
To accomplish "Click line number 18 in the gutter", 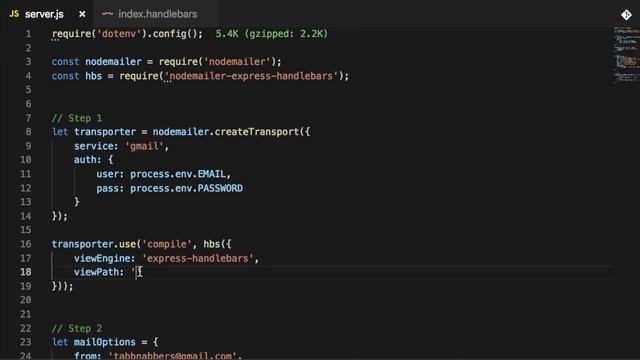I will pos(25,272).
